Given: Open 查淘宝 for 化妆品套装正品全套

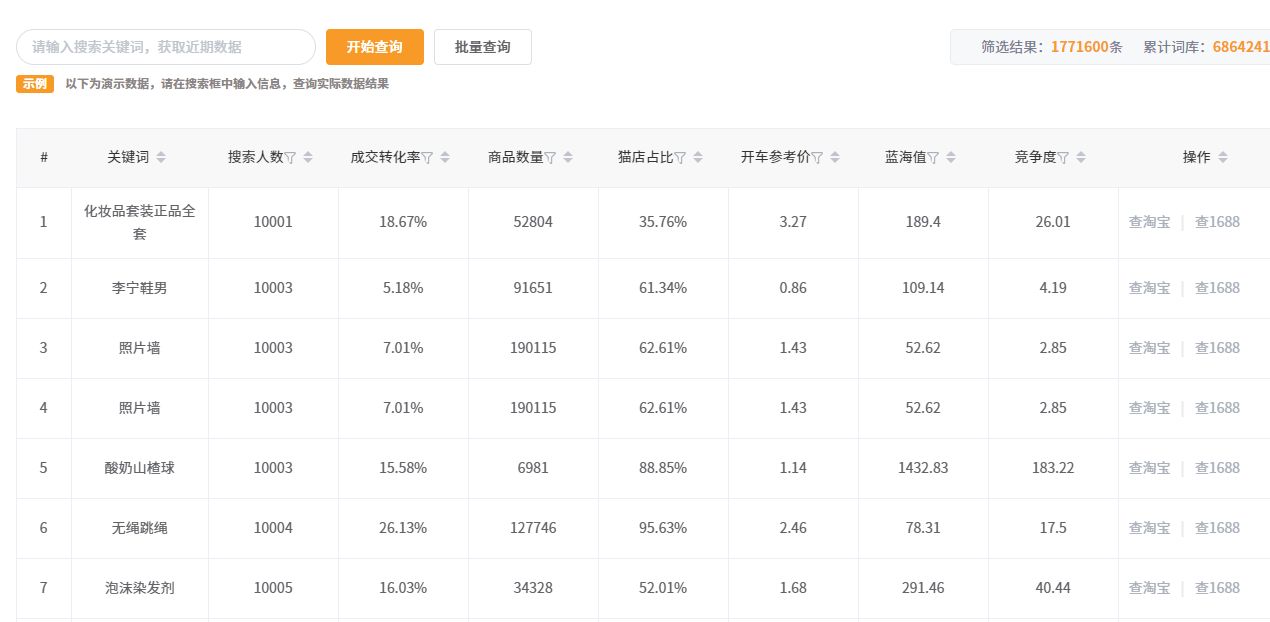Looking at the screenshot, I should (1148, 222).
